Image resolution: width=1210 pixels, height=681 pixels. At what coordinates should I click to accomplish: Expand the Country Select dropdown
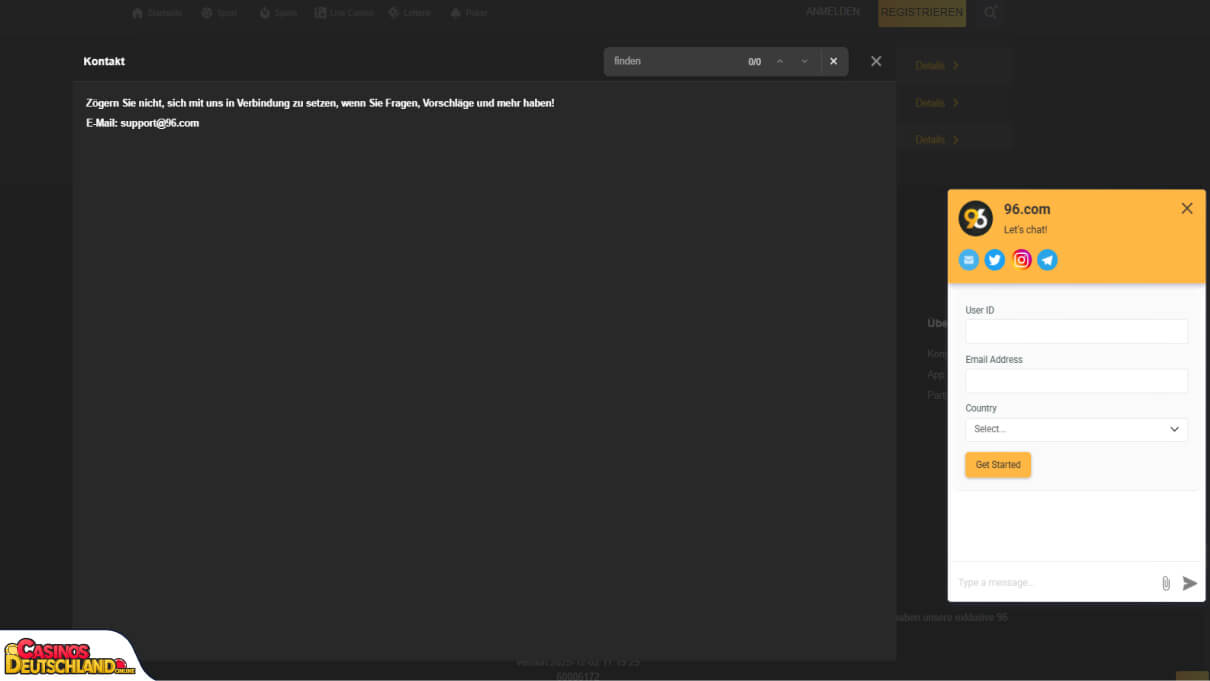[x=1076, y=429]
